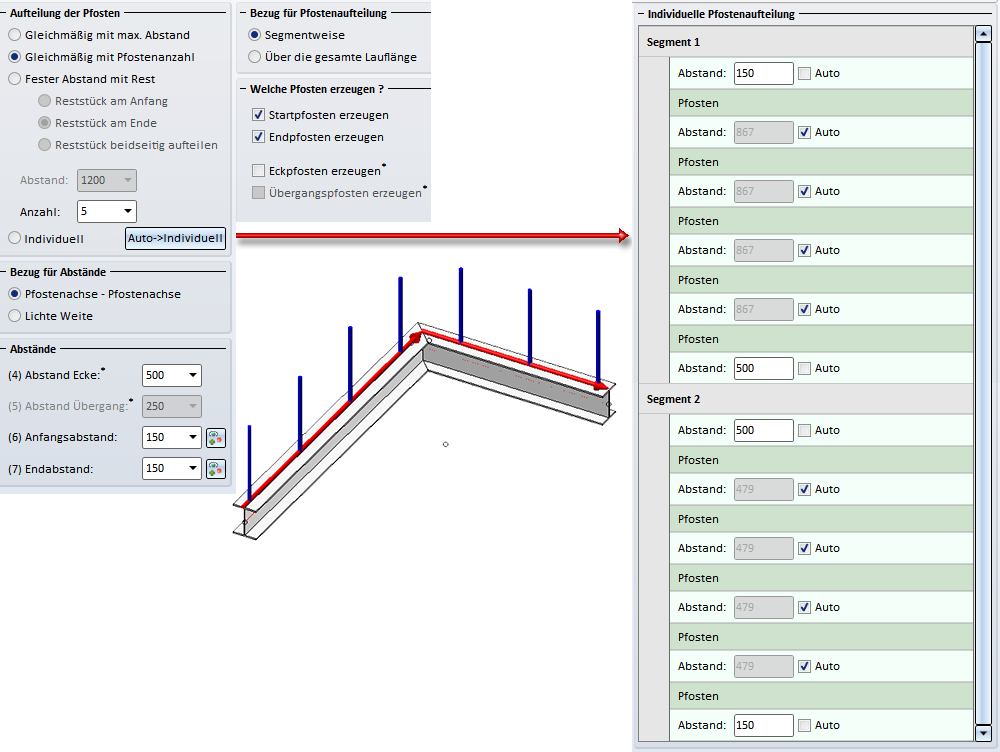Select Lichte Weite radio option
This screenshot has width=1000, height=752.
pos(14,316)
